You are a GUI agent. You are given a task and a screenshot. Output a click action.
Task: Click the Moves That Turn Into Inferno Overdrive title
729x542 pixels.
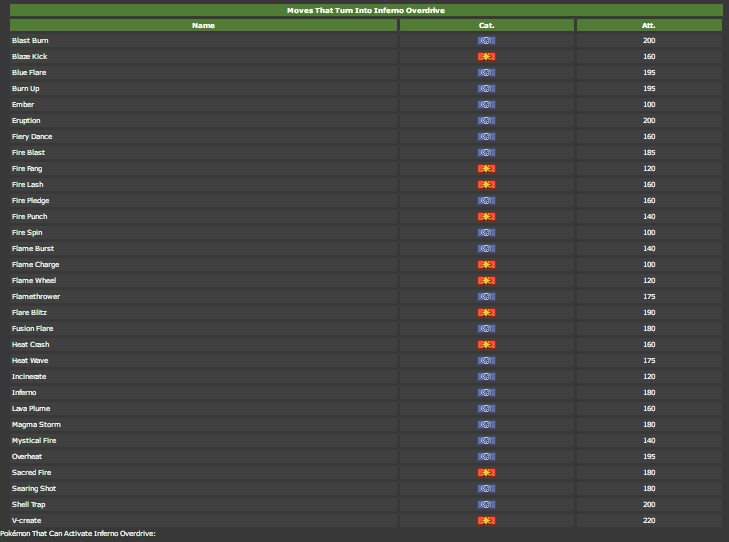click(x=366, y=10)
